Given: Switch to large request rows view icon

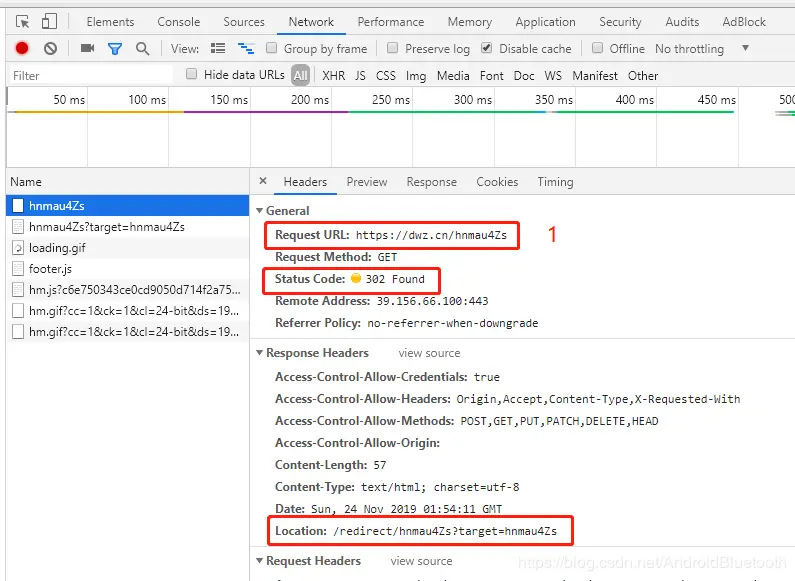Looking at the screenshot, I should (x=218, y=49).
